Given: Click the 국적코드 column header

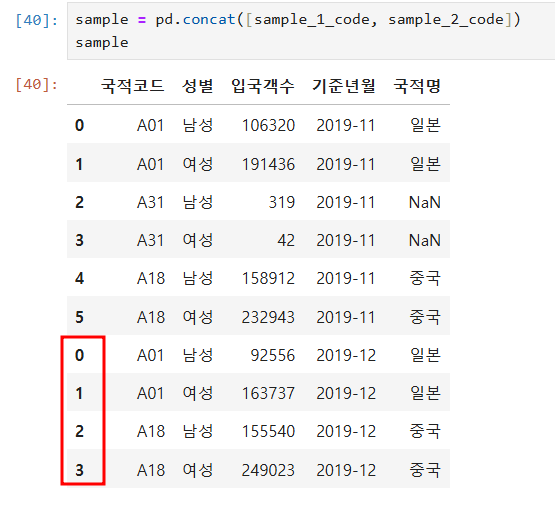Looking at the screenshot, I should pos(133,86).
